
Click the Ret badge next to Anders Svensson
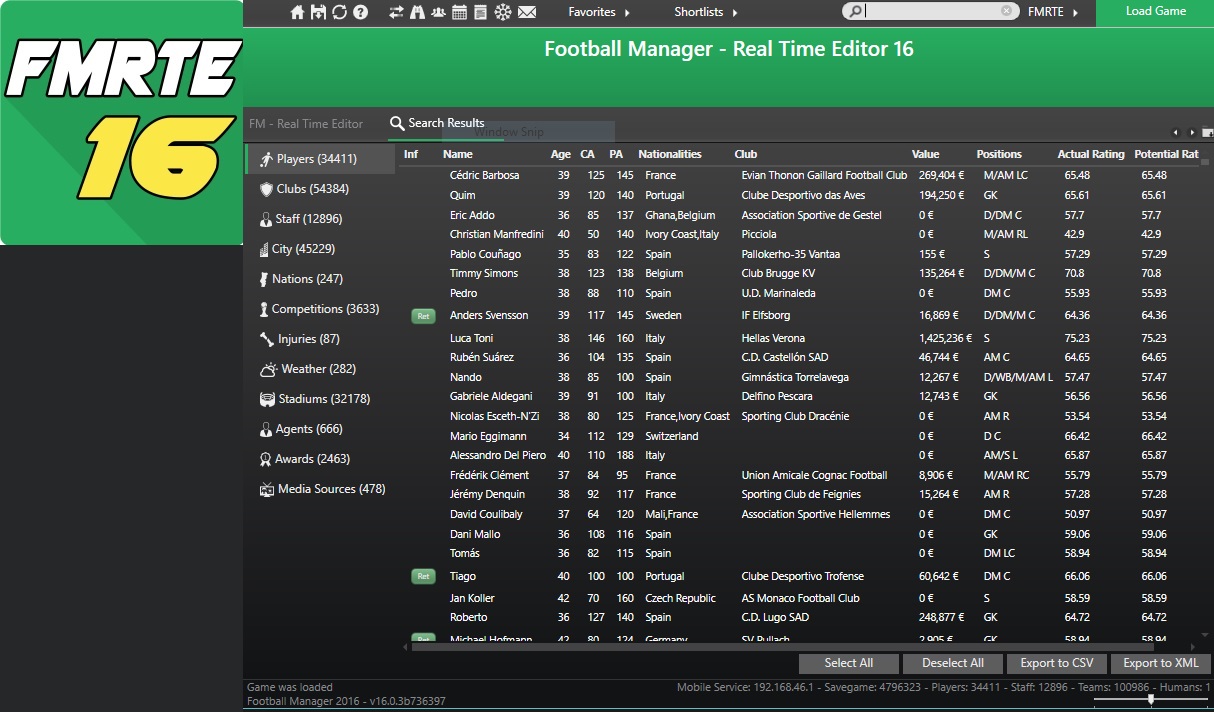pos(423,316)
